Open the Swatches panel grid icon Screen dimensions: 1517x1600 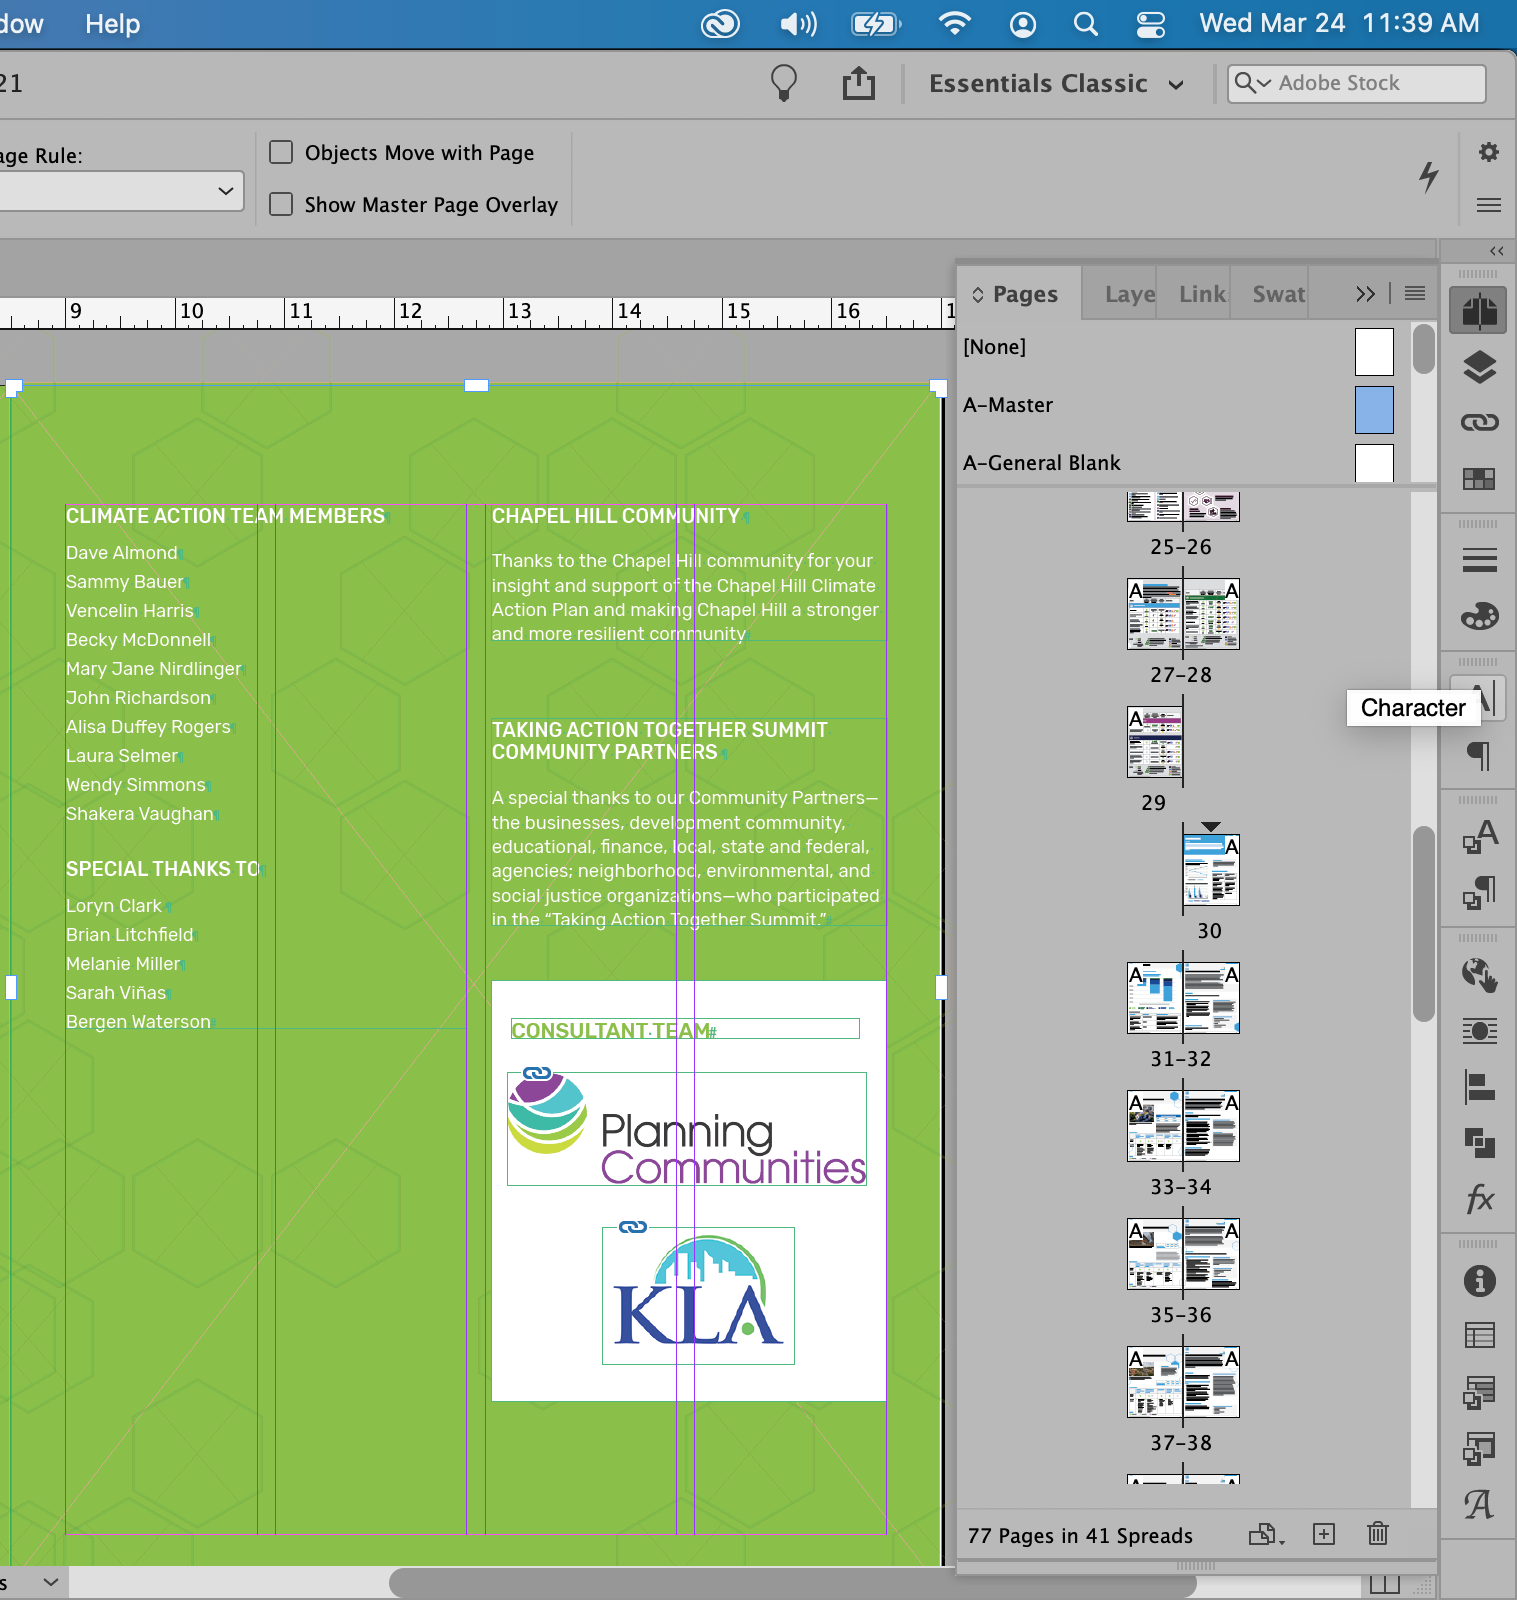pyautogui.click(x=1479, y=479)
